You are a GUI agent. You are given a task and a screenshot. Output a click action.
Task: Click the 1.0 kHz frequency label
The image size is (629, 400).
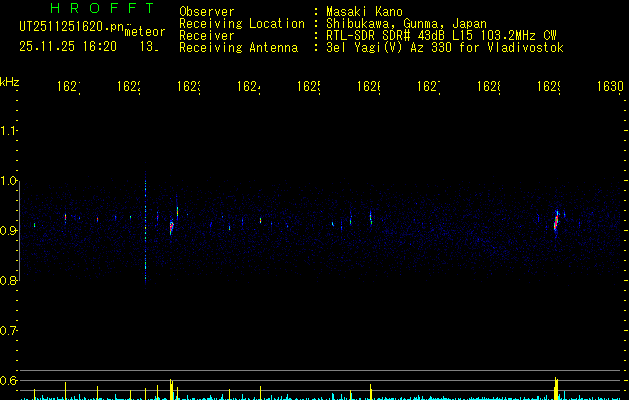click(8, 181)
